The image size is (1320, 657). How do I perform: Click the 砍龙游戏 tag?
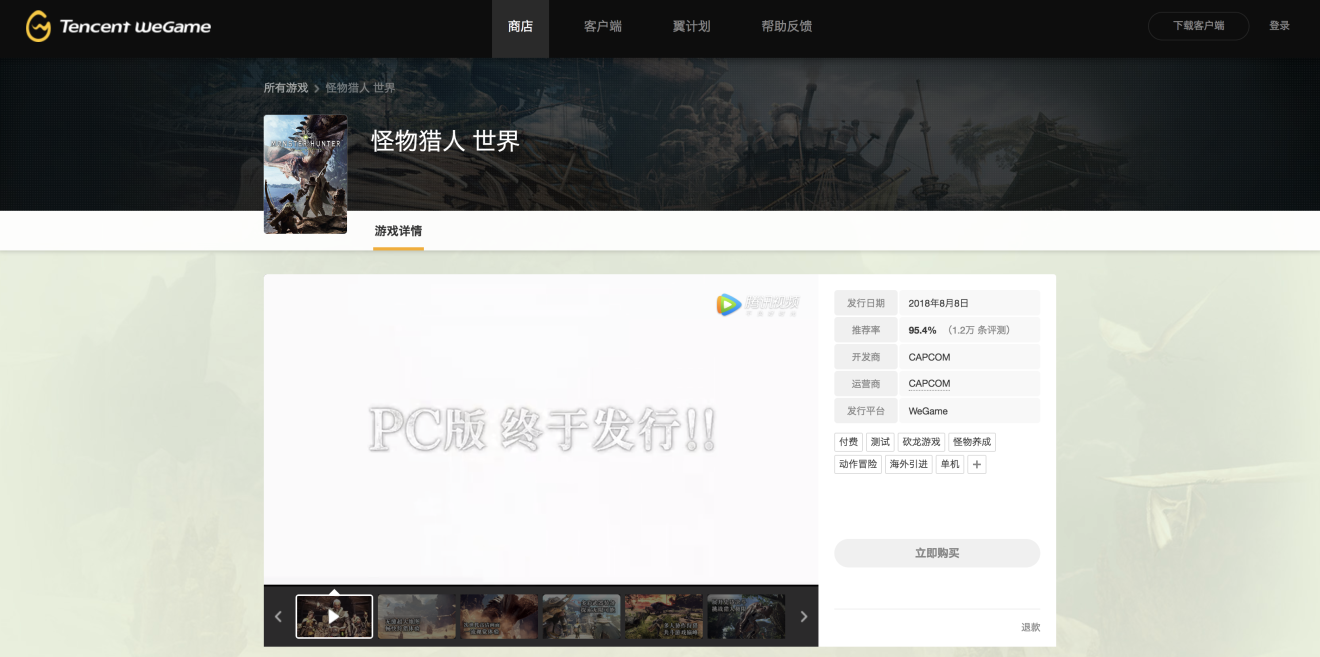coord(921,442)
